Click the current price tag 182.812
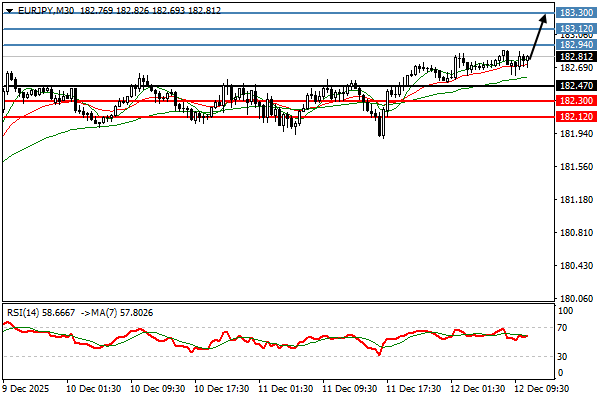Viewport: 600px width, 400px height. pyautogui.click(x=575, y=56)
